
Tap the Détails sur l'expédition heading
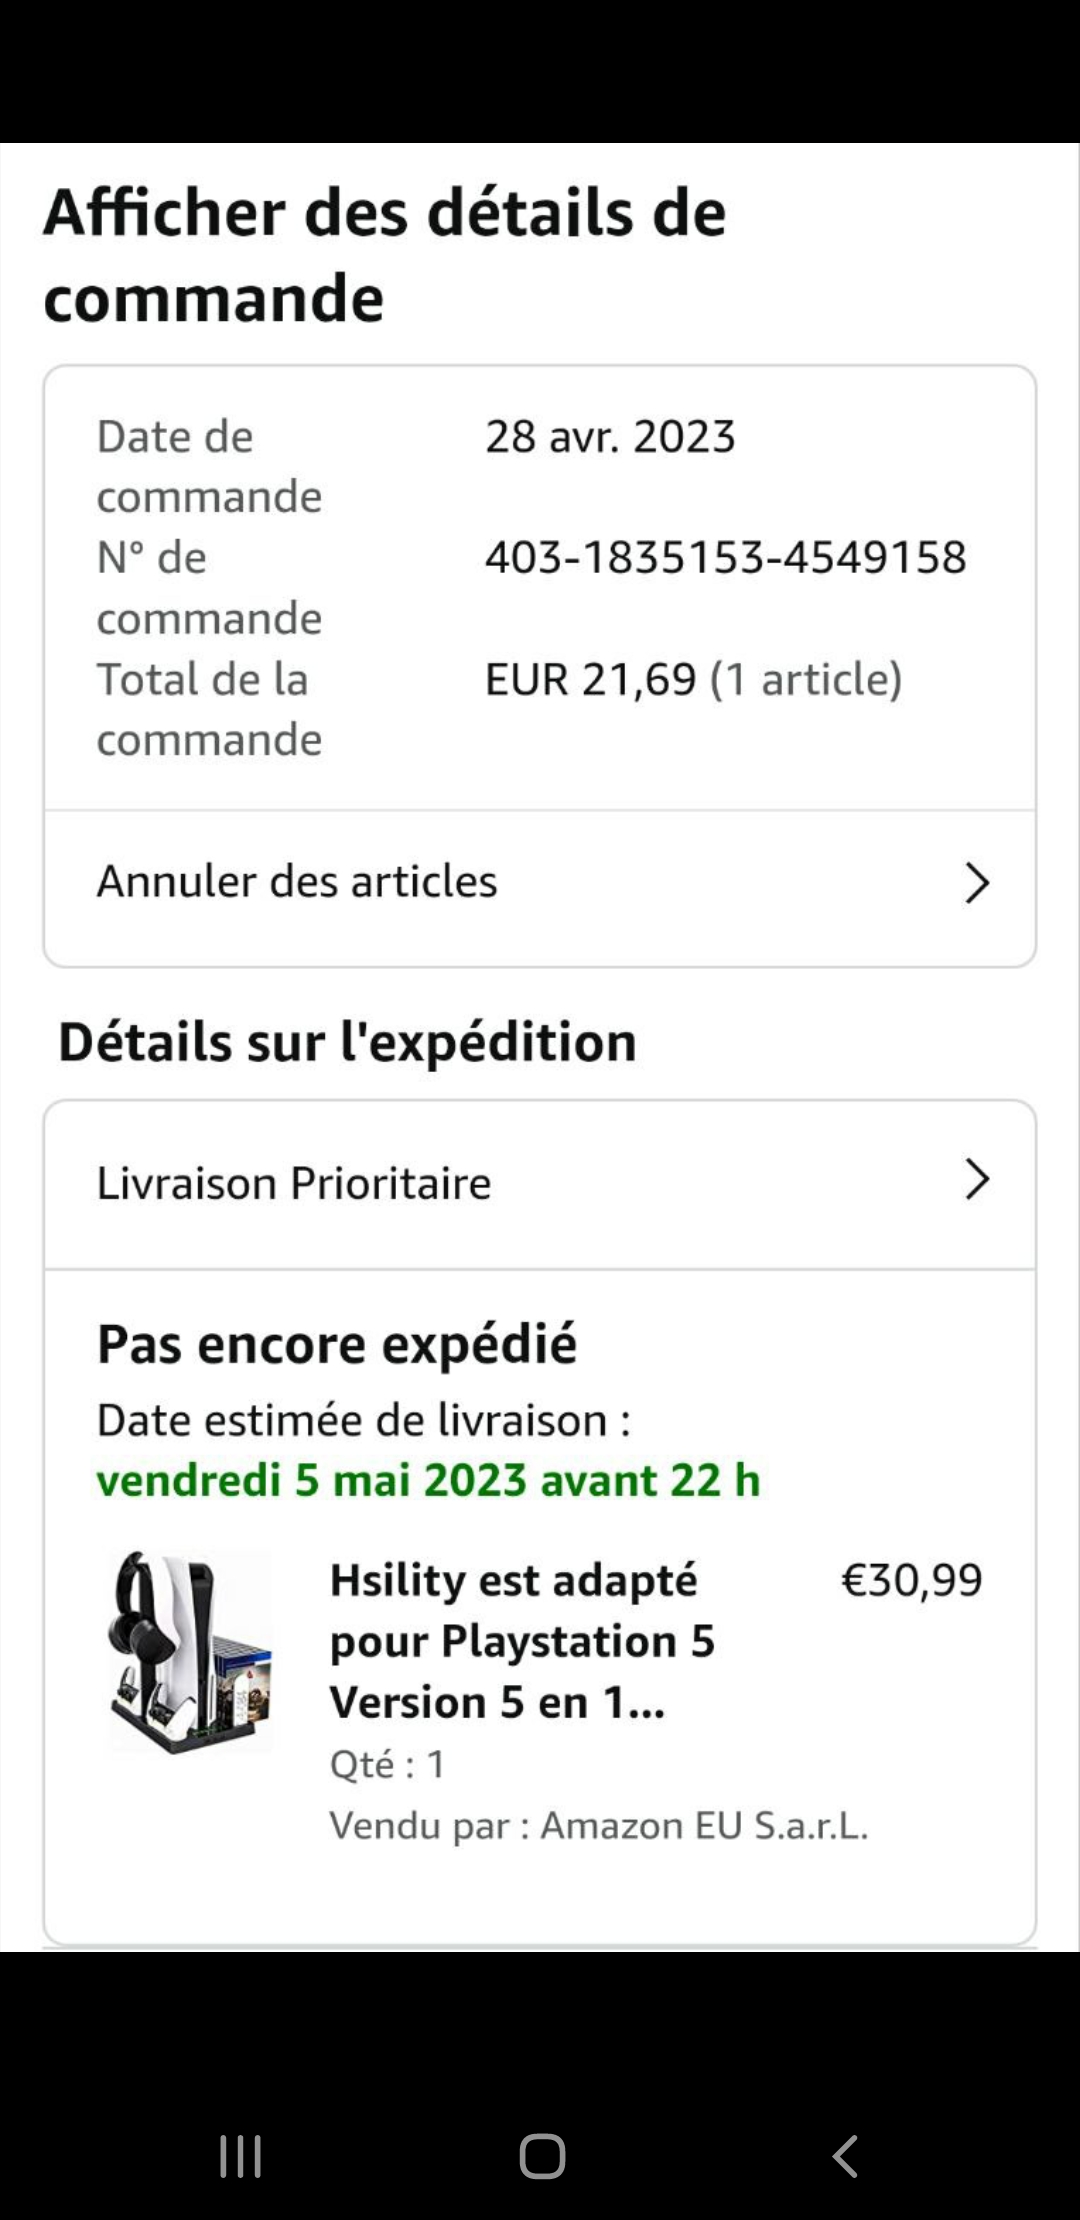click(x=347, y=1042)
